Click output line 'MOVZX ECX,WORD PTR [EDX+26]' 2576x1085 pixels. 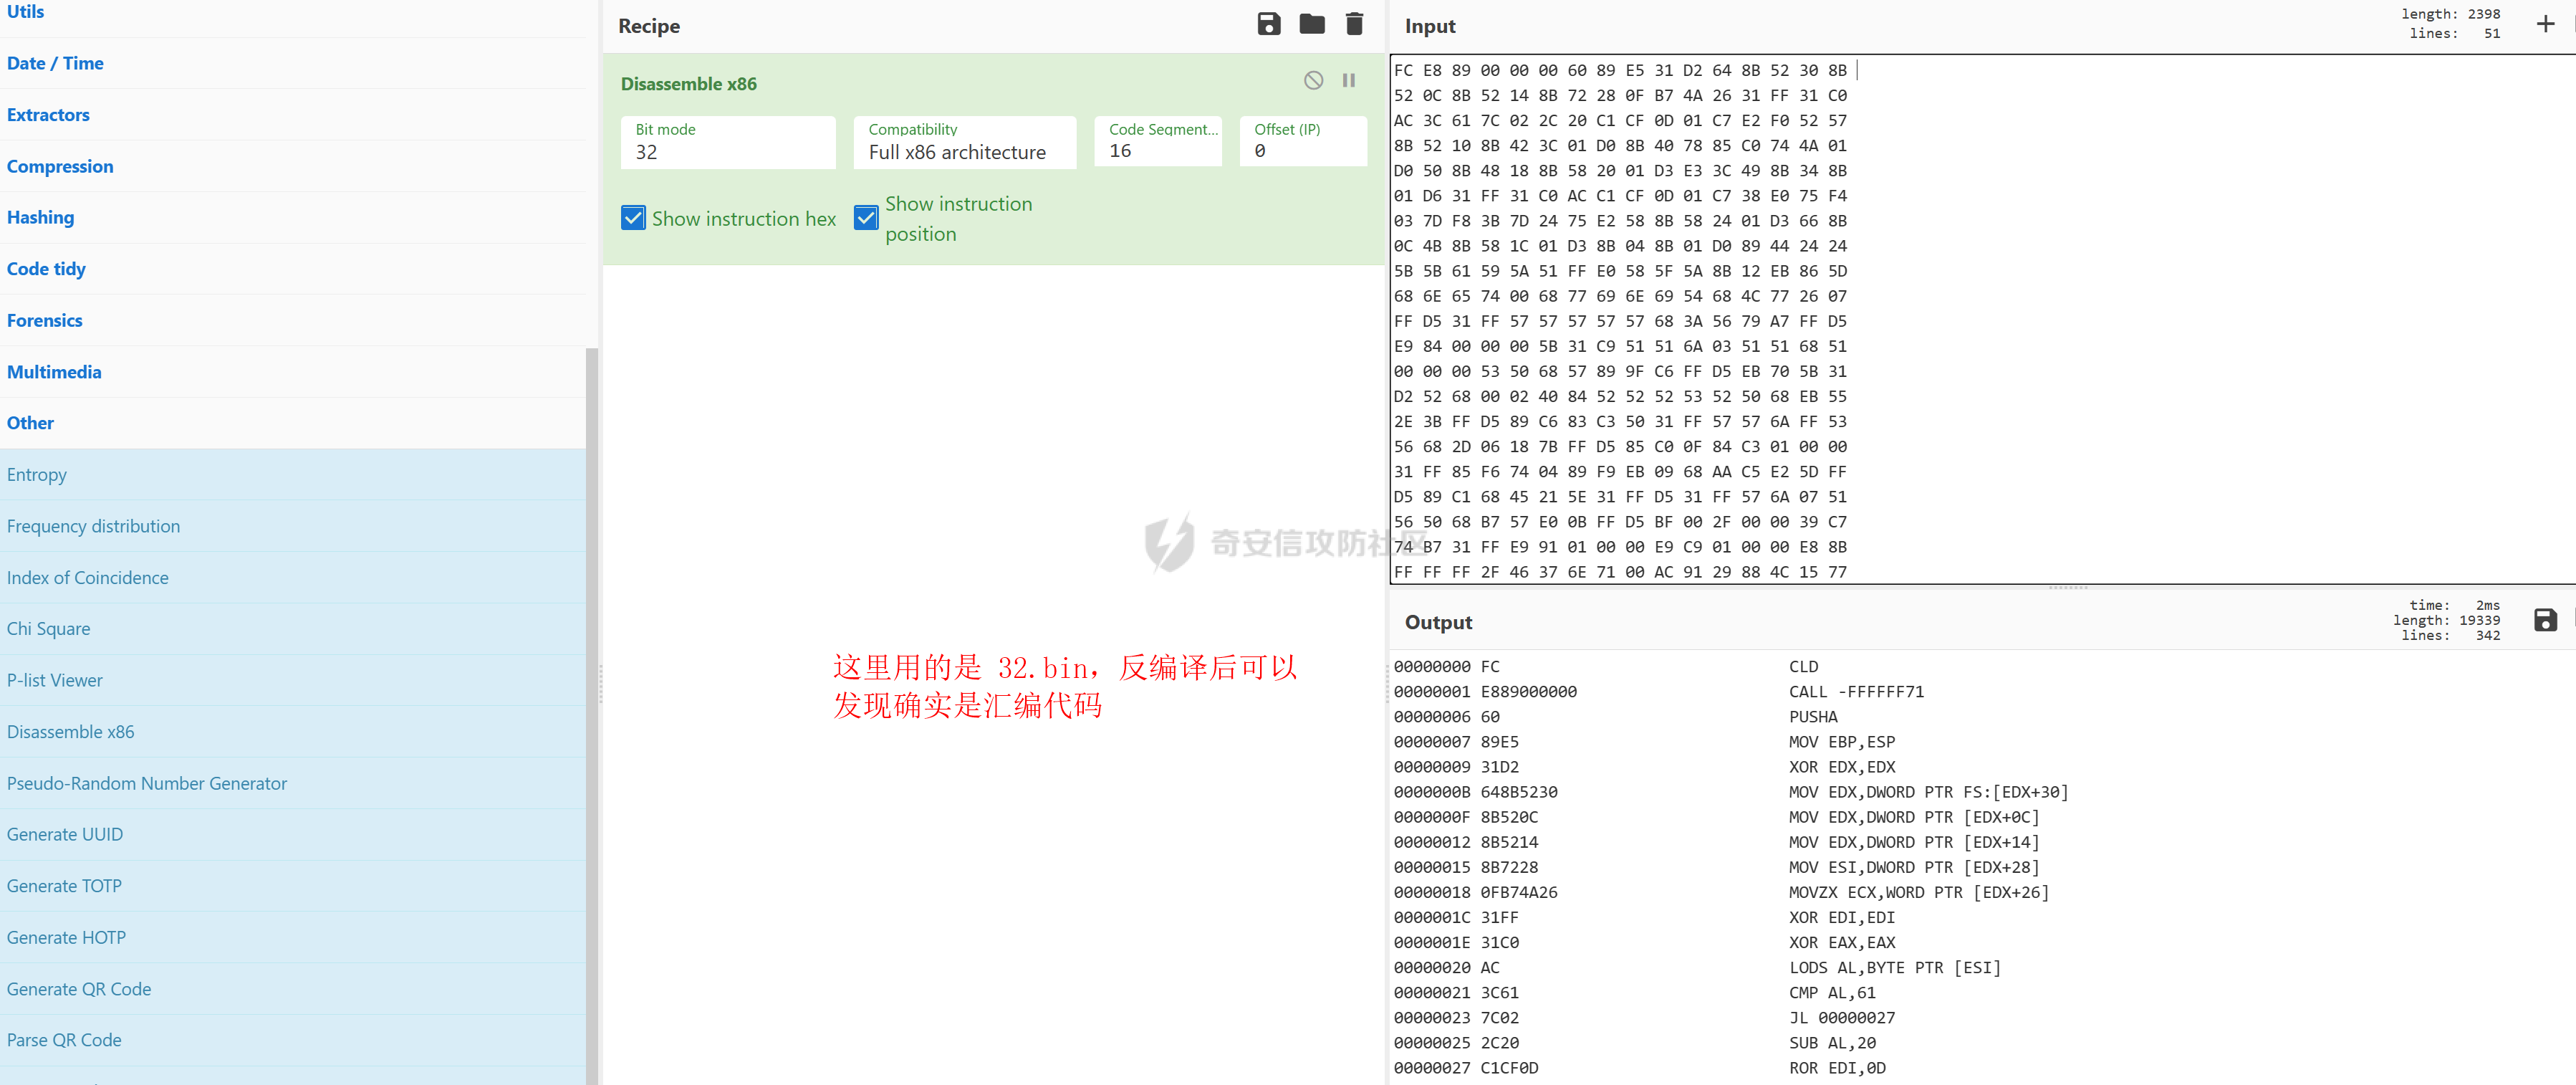[x=1919, y=893]
